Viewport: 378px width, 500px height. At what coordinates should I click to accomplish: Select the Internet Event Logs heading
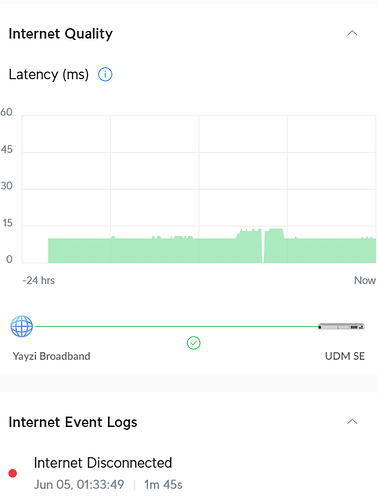[x=73, y=422]
